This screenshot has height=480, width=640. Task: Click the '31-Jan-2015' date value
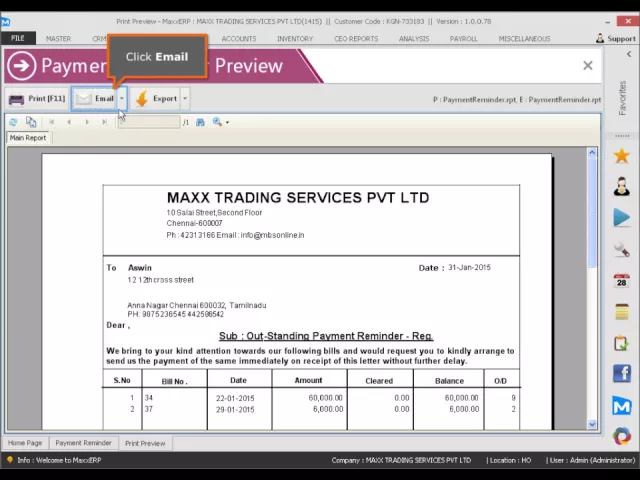(x=469, y=267)
